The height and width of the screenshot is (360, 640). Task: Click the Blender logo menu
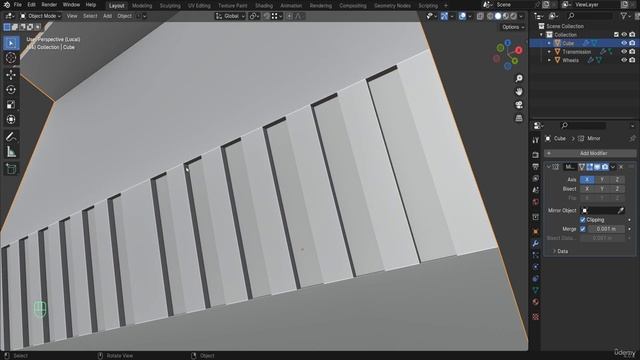pyautogui.click(x=7, y=5)
